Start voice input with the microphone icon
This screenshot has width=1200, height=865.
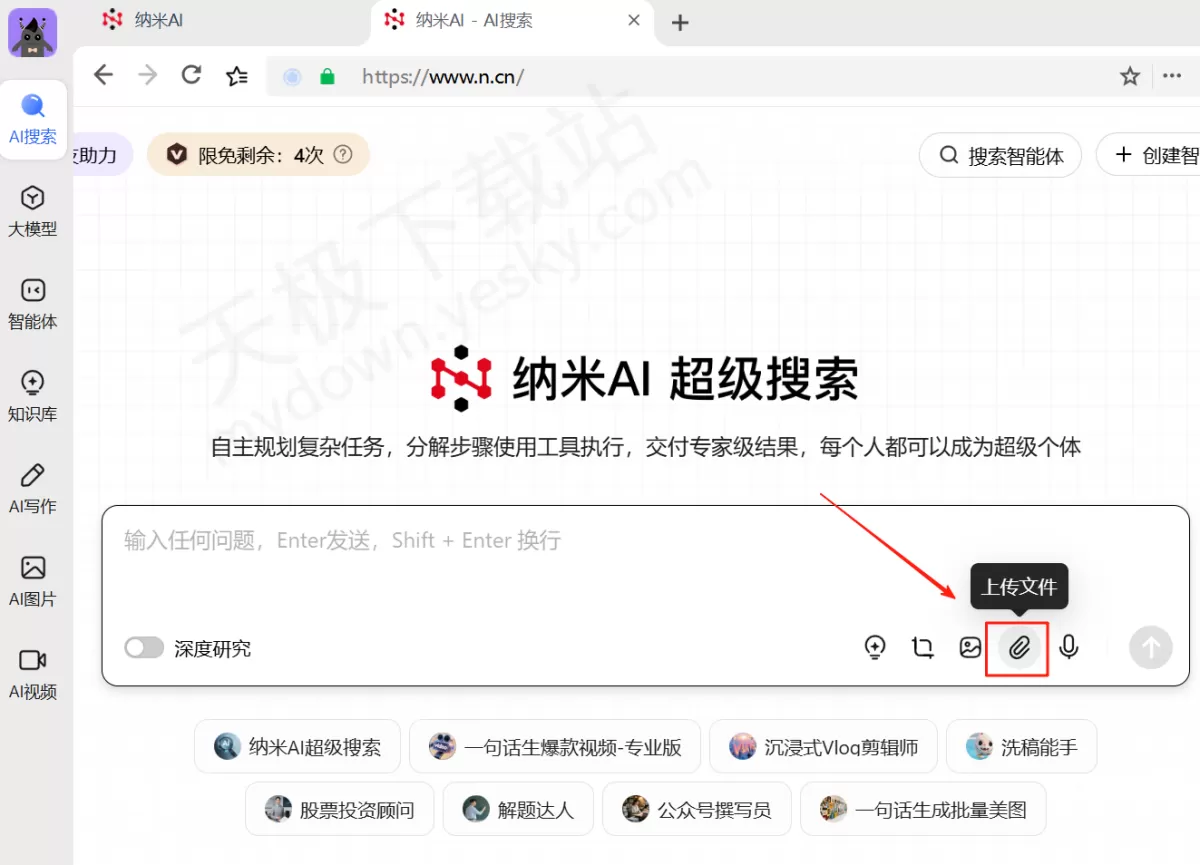tap(1069, 648)
